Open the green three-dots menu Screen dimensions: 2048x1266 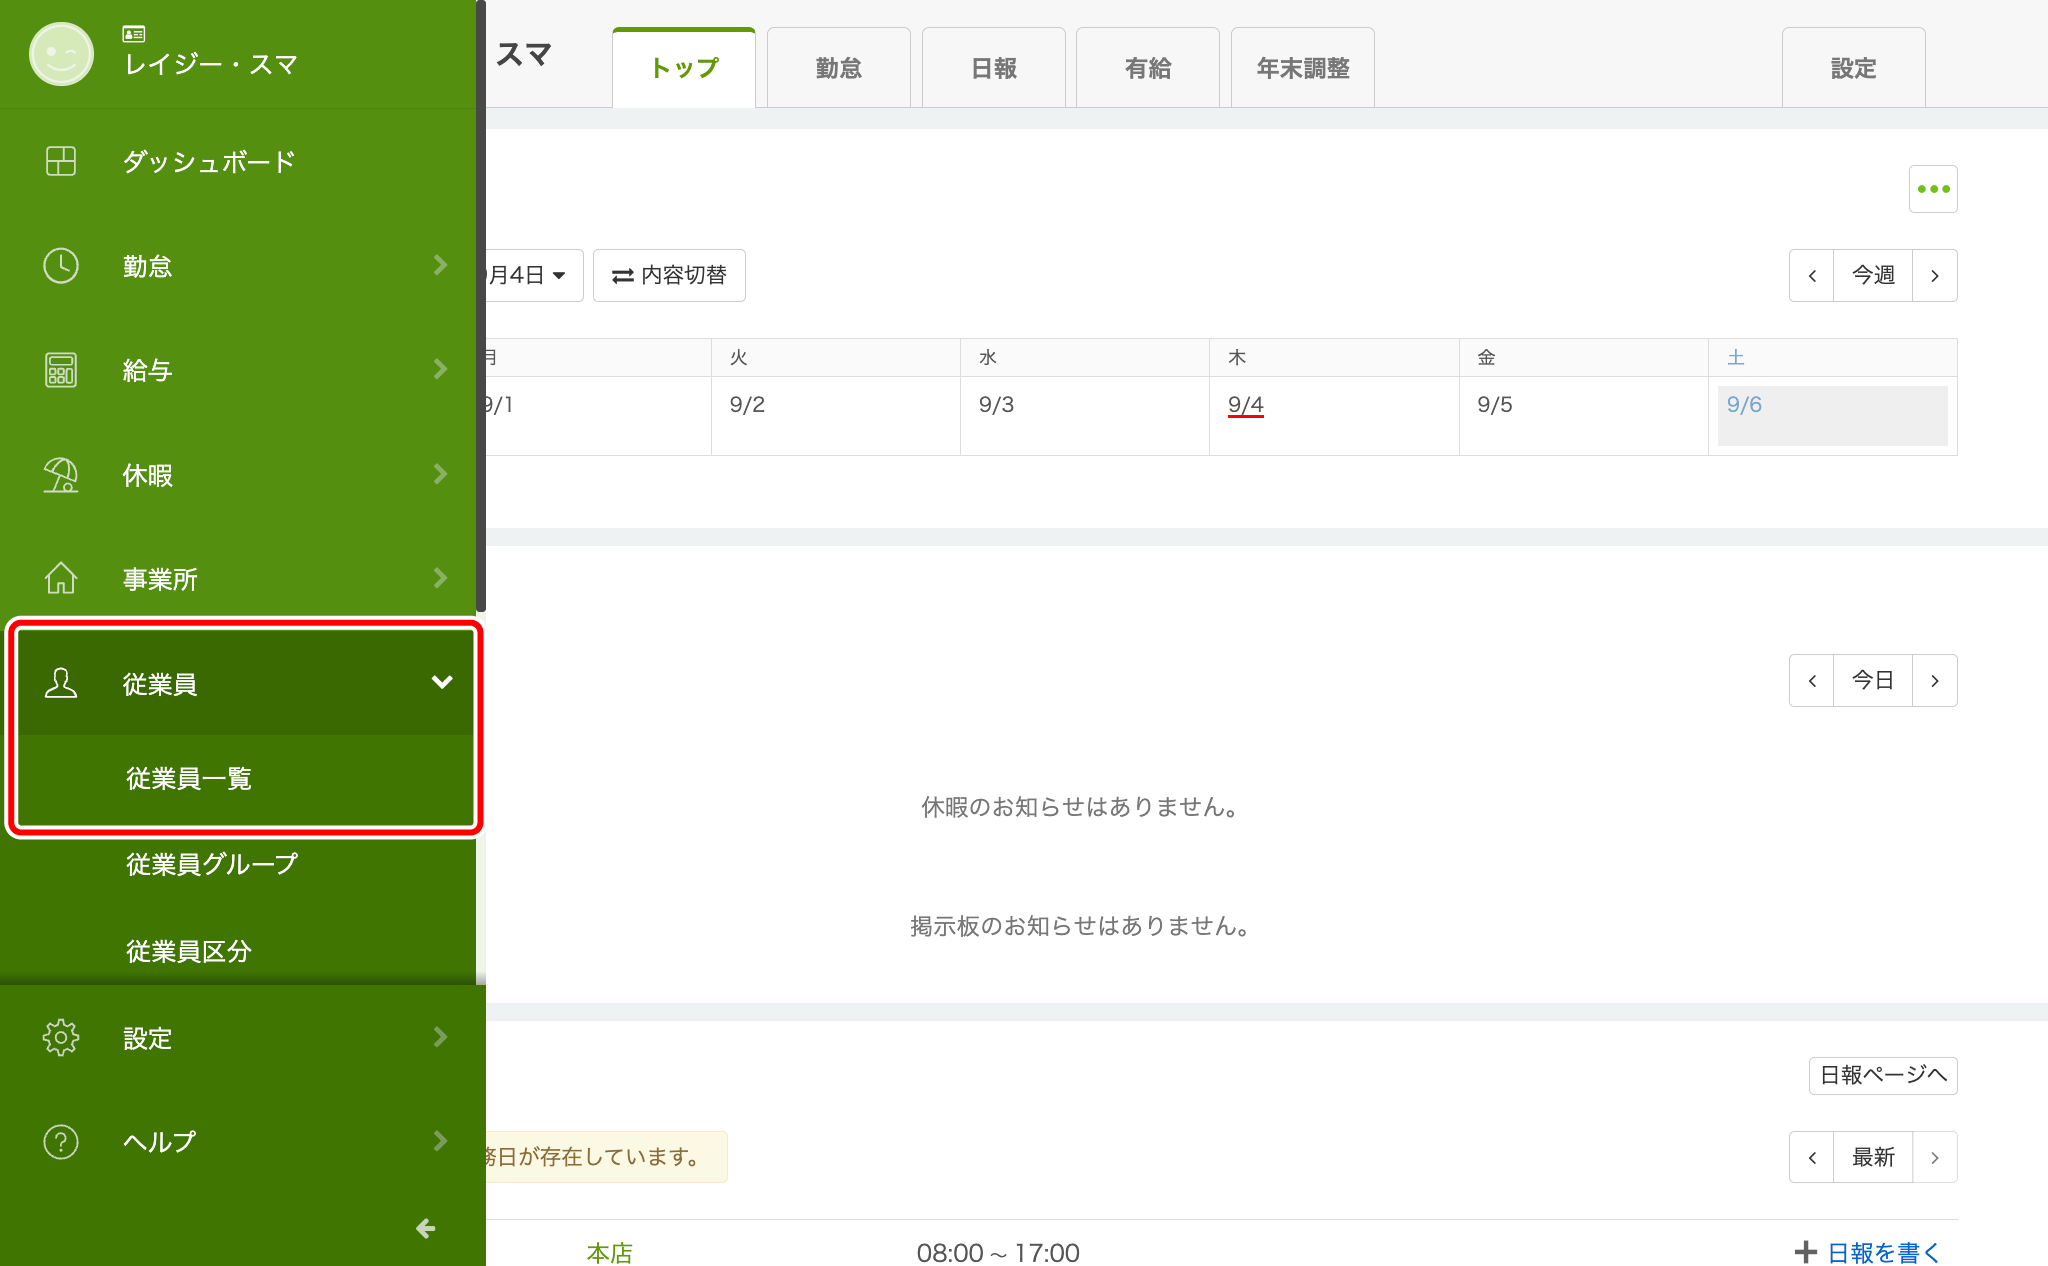click(x=1932, y=189)
